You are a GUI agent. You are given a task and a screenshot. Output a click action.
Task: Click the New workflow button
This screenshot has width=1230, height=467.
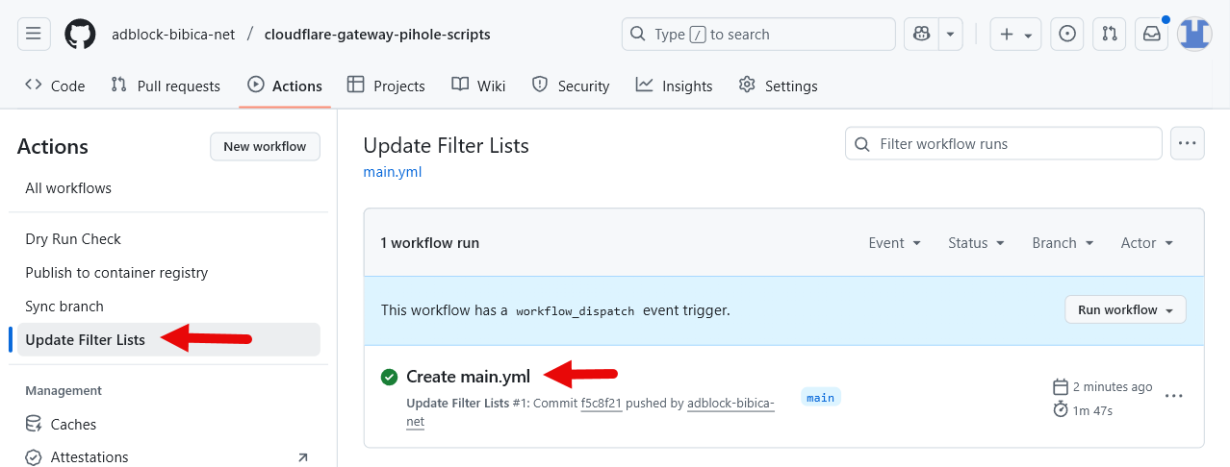265,146
